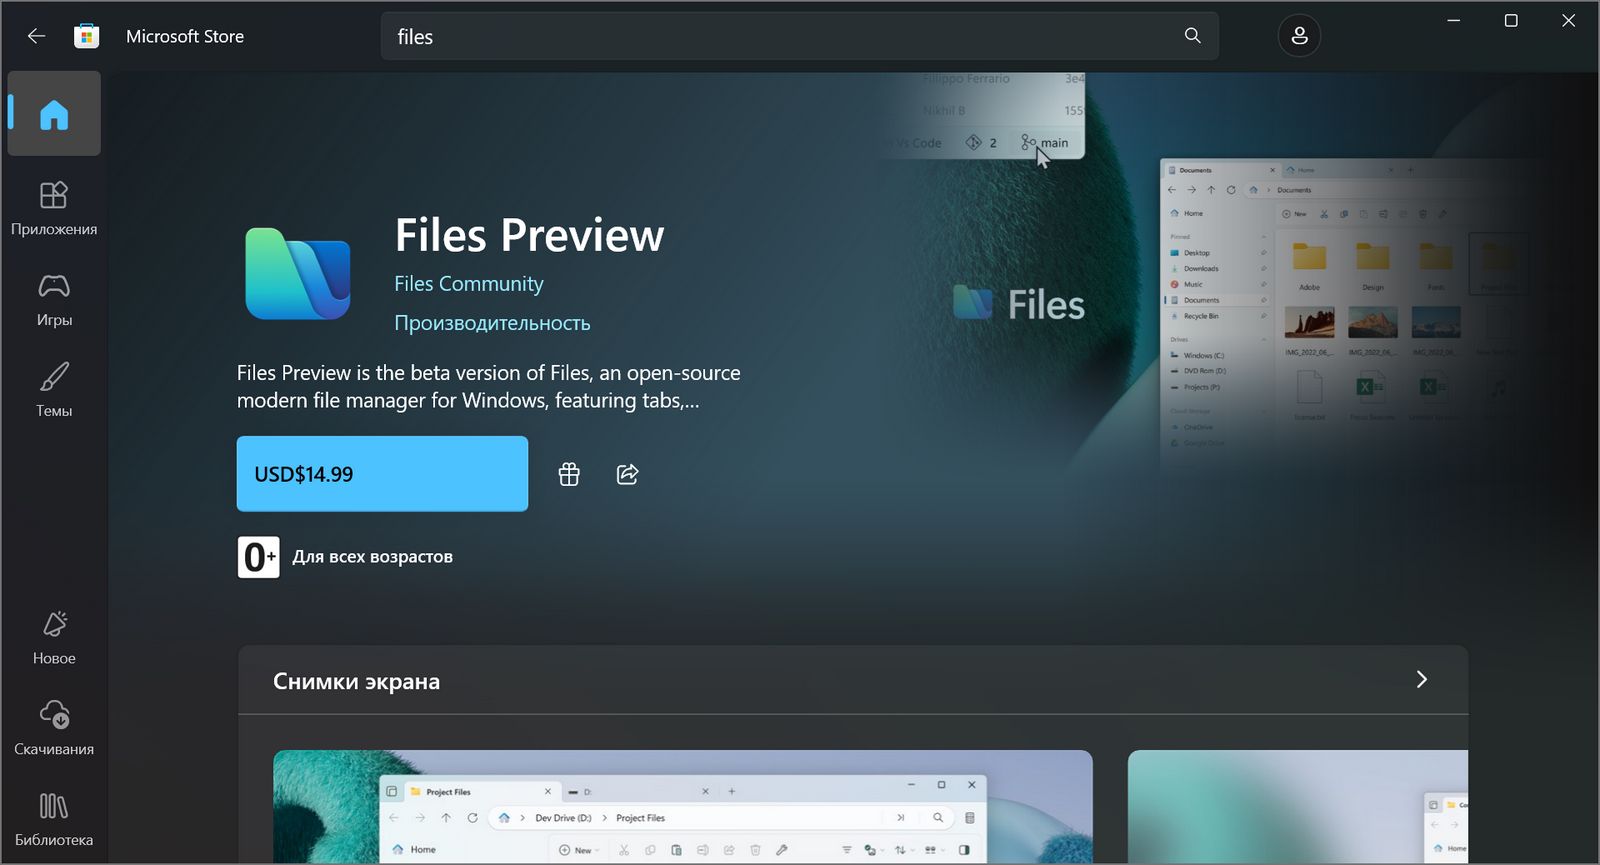Open the second screenshot thumbnail
Viewport: 1600px width, 865px height.
(1297, 806)
